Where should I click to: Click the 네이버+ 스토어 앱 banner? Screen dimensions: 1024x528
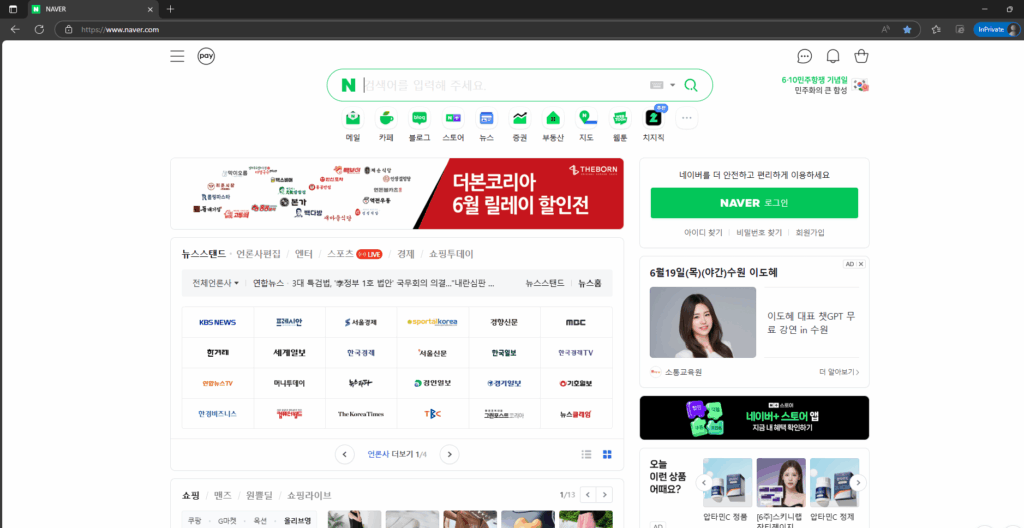(x=754, y=418)
